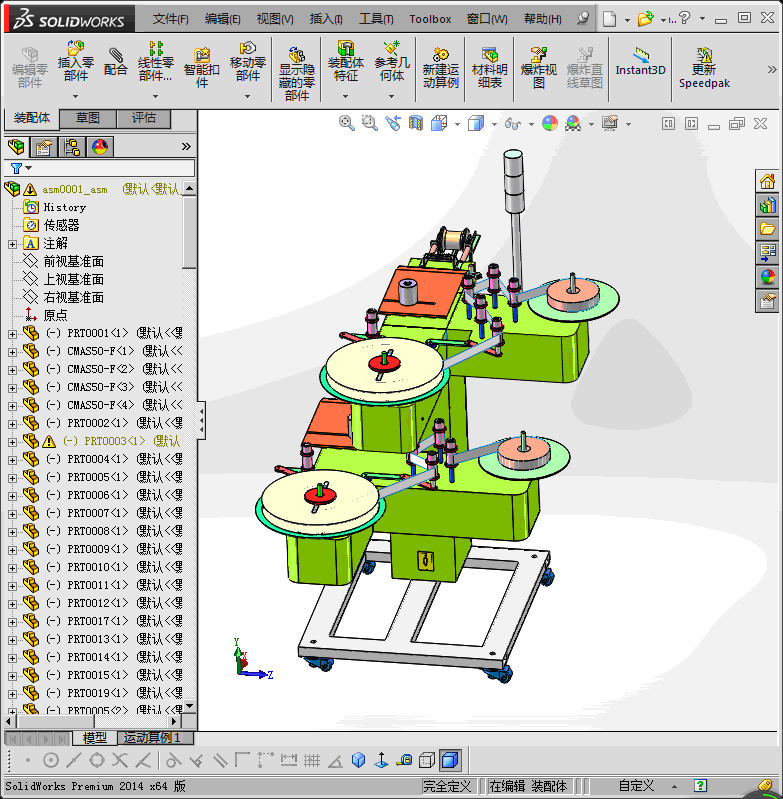Open Assembly Features dropdown arrow
783x799 pixels.
pyautogui.click(x=345, y=96)
